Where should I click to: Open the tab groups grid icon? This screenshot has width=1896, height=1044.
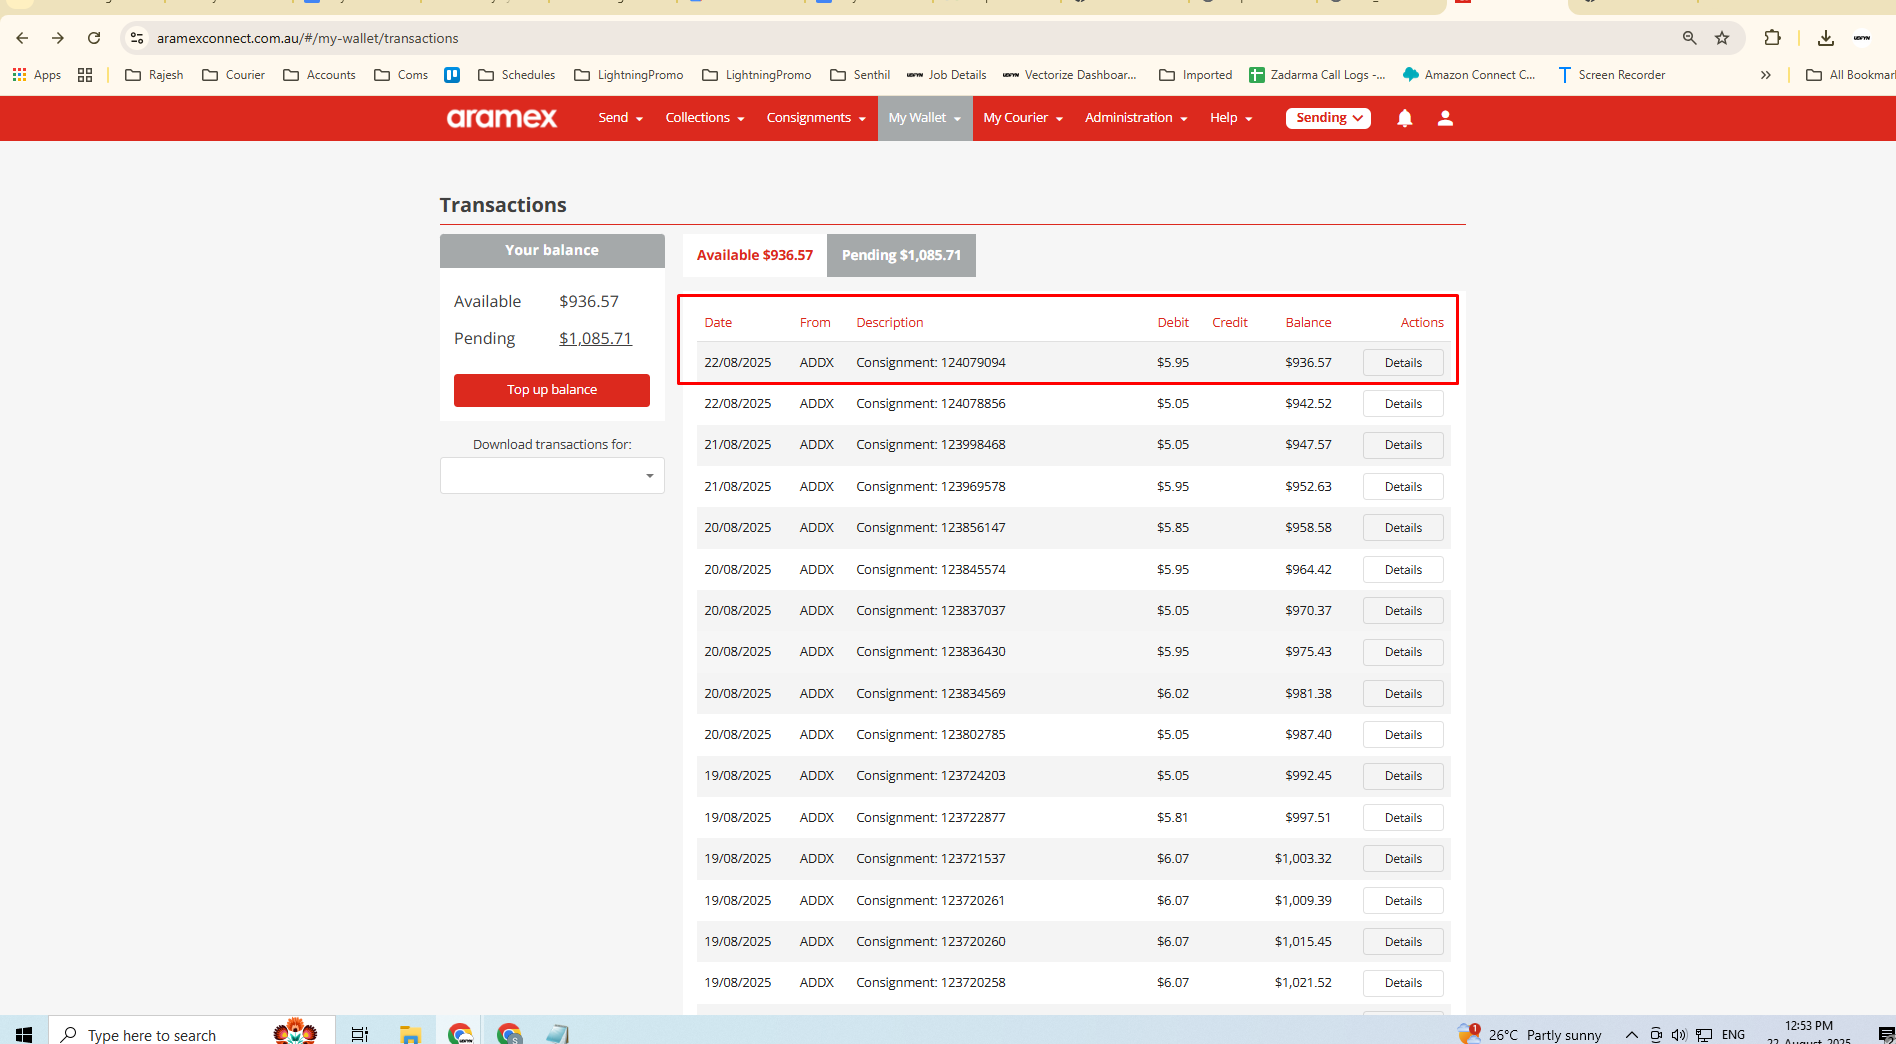85,75
